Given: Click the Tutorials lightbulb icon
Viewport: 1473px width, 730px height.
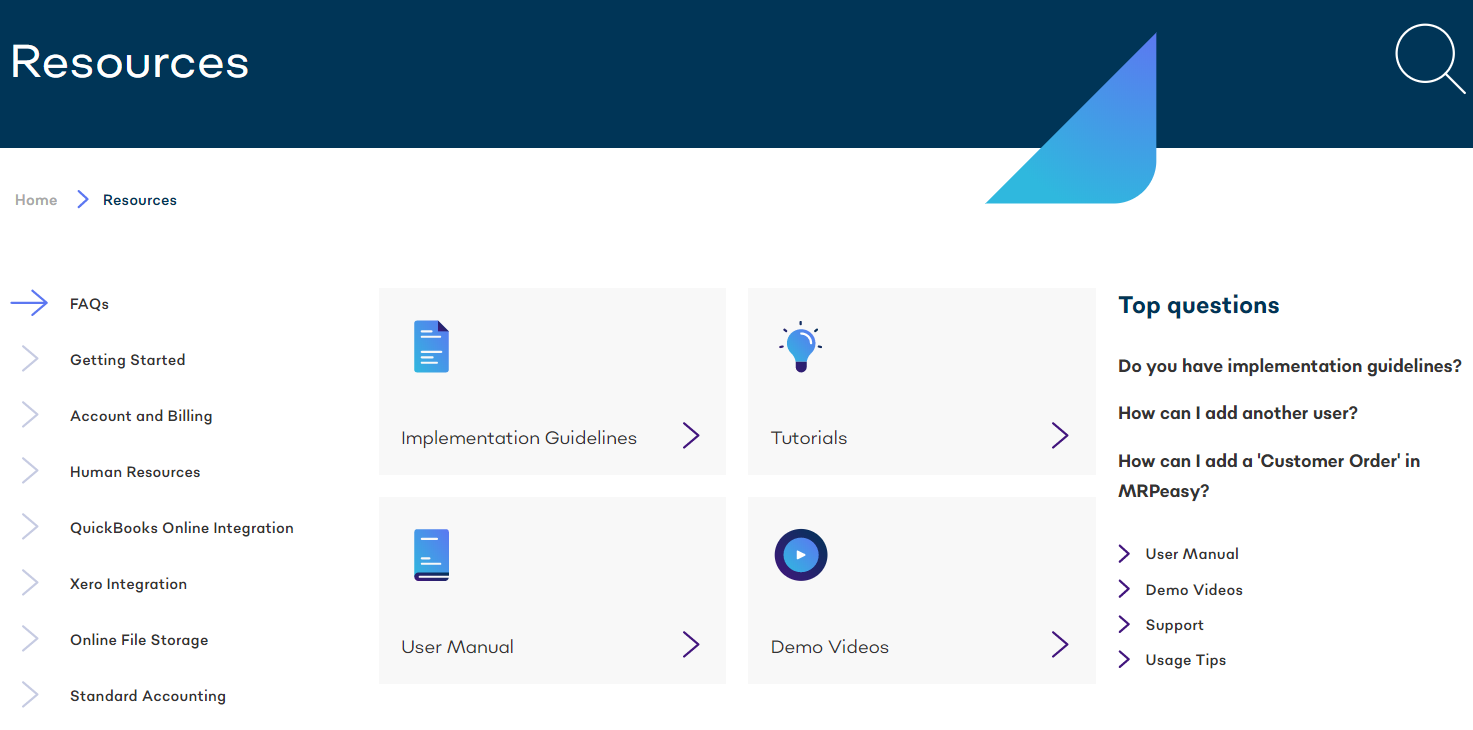Looking at the screenshot, I should (x=800, y=347).
